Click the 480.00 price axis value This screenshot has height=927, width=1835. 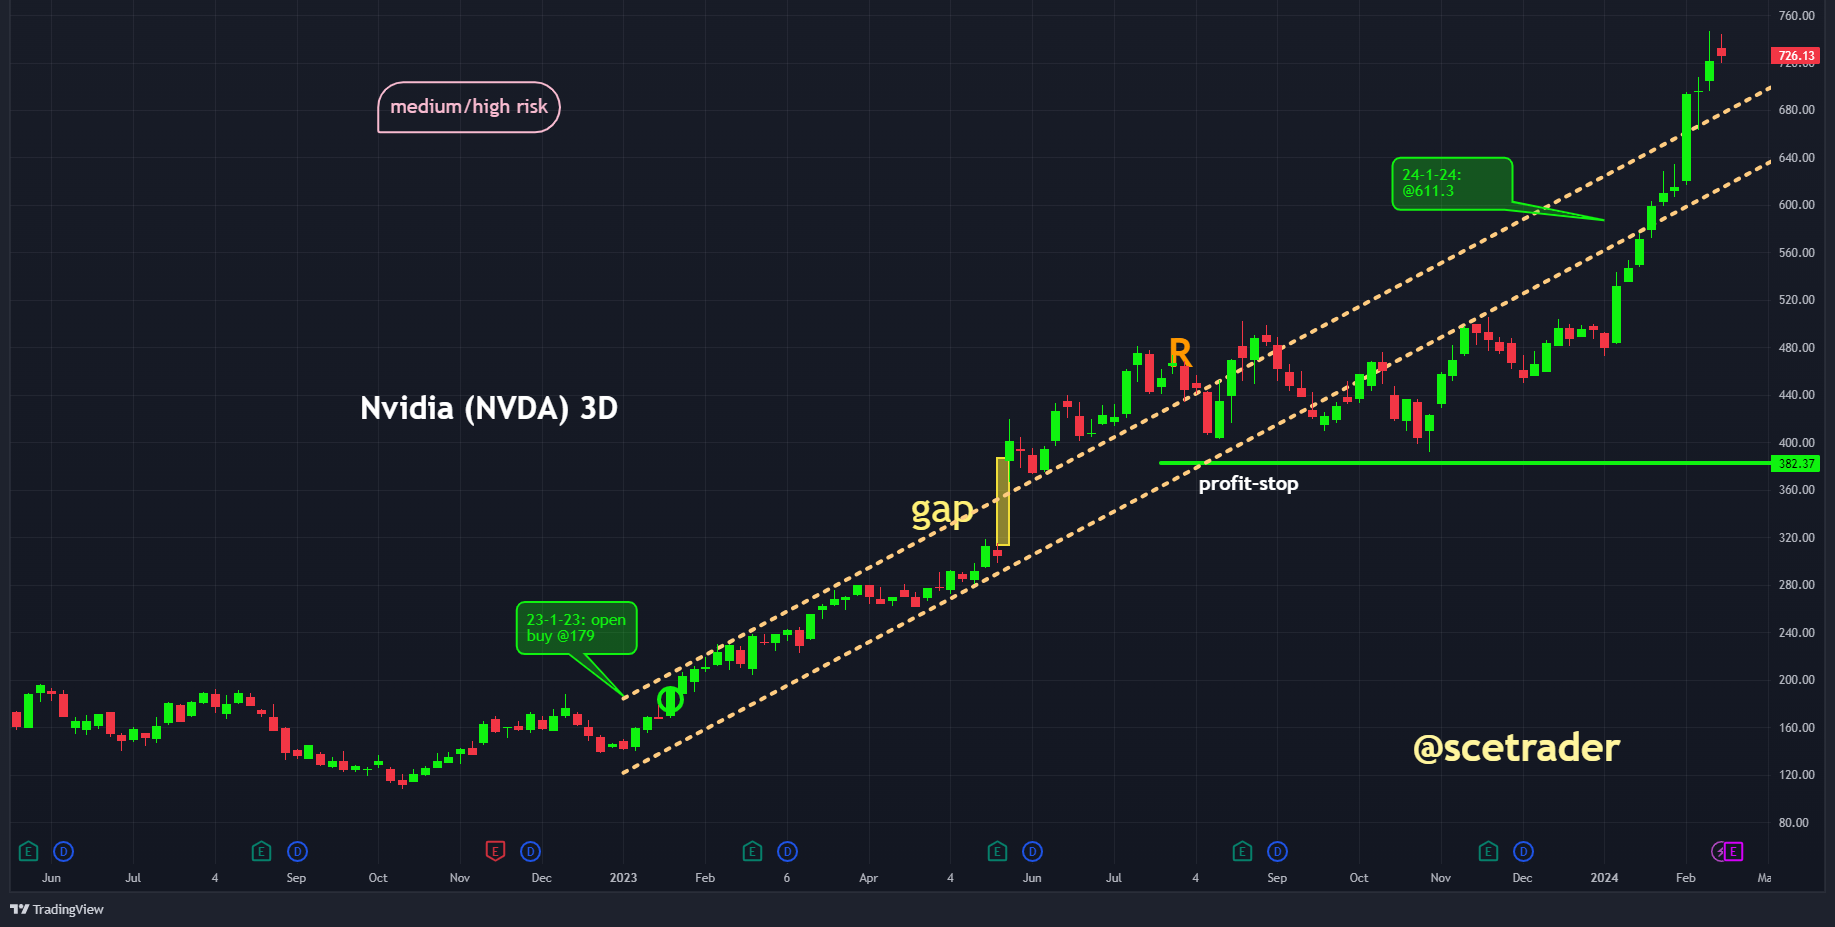point(1797,348)
